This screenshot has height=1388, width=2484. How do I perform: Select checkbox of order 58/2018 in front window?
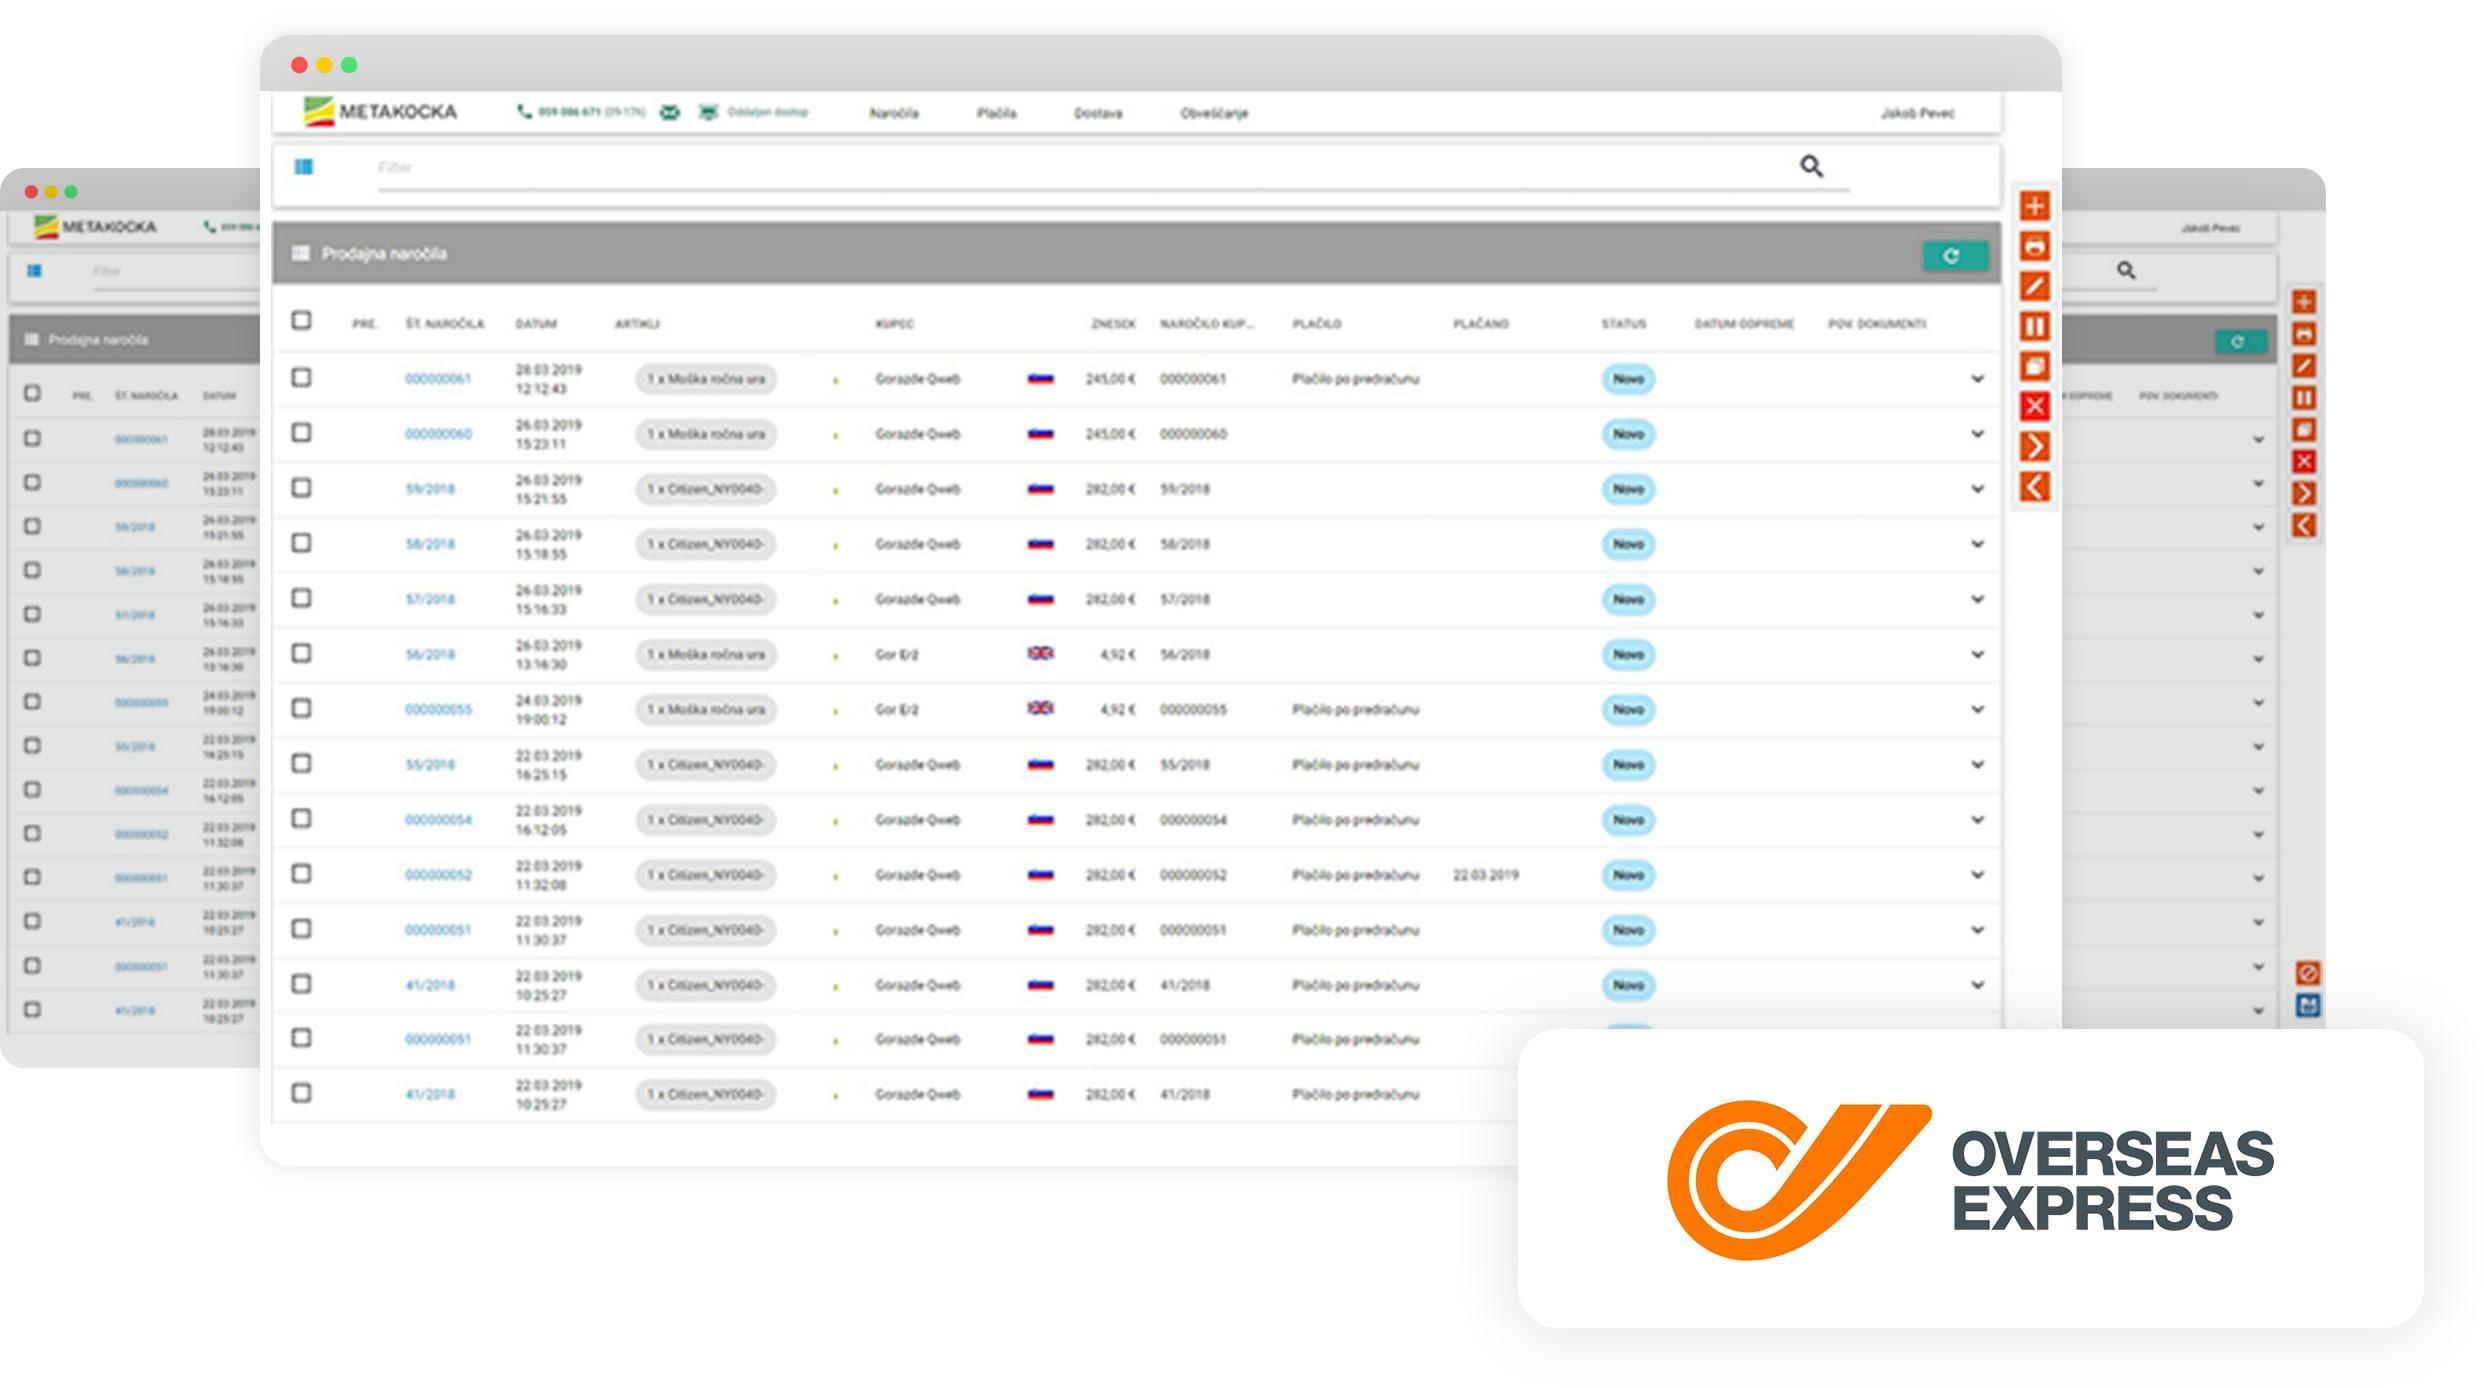[301, 542]
